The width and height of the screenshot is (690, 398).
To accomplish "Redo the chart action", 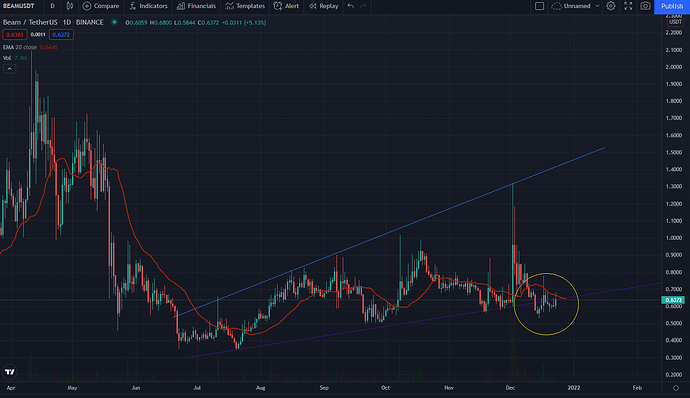I will pyautogui.click(x=363, y=6).
